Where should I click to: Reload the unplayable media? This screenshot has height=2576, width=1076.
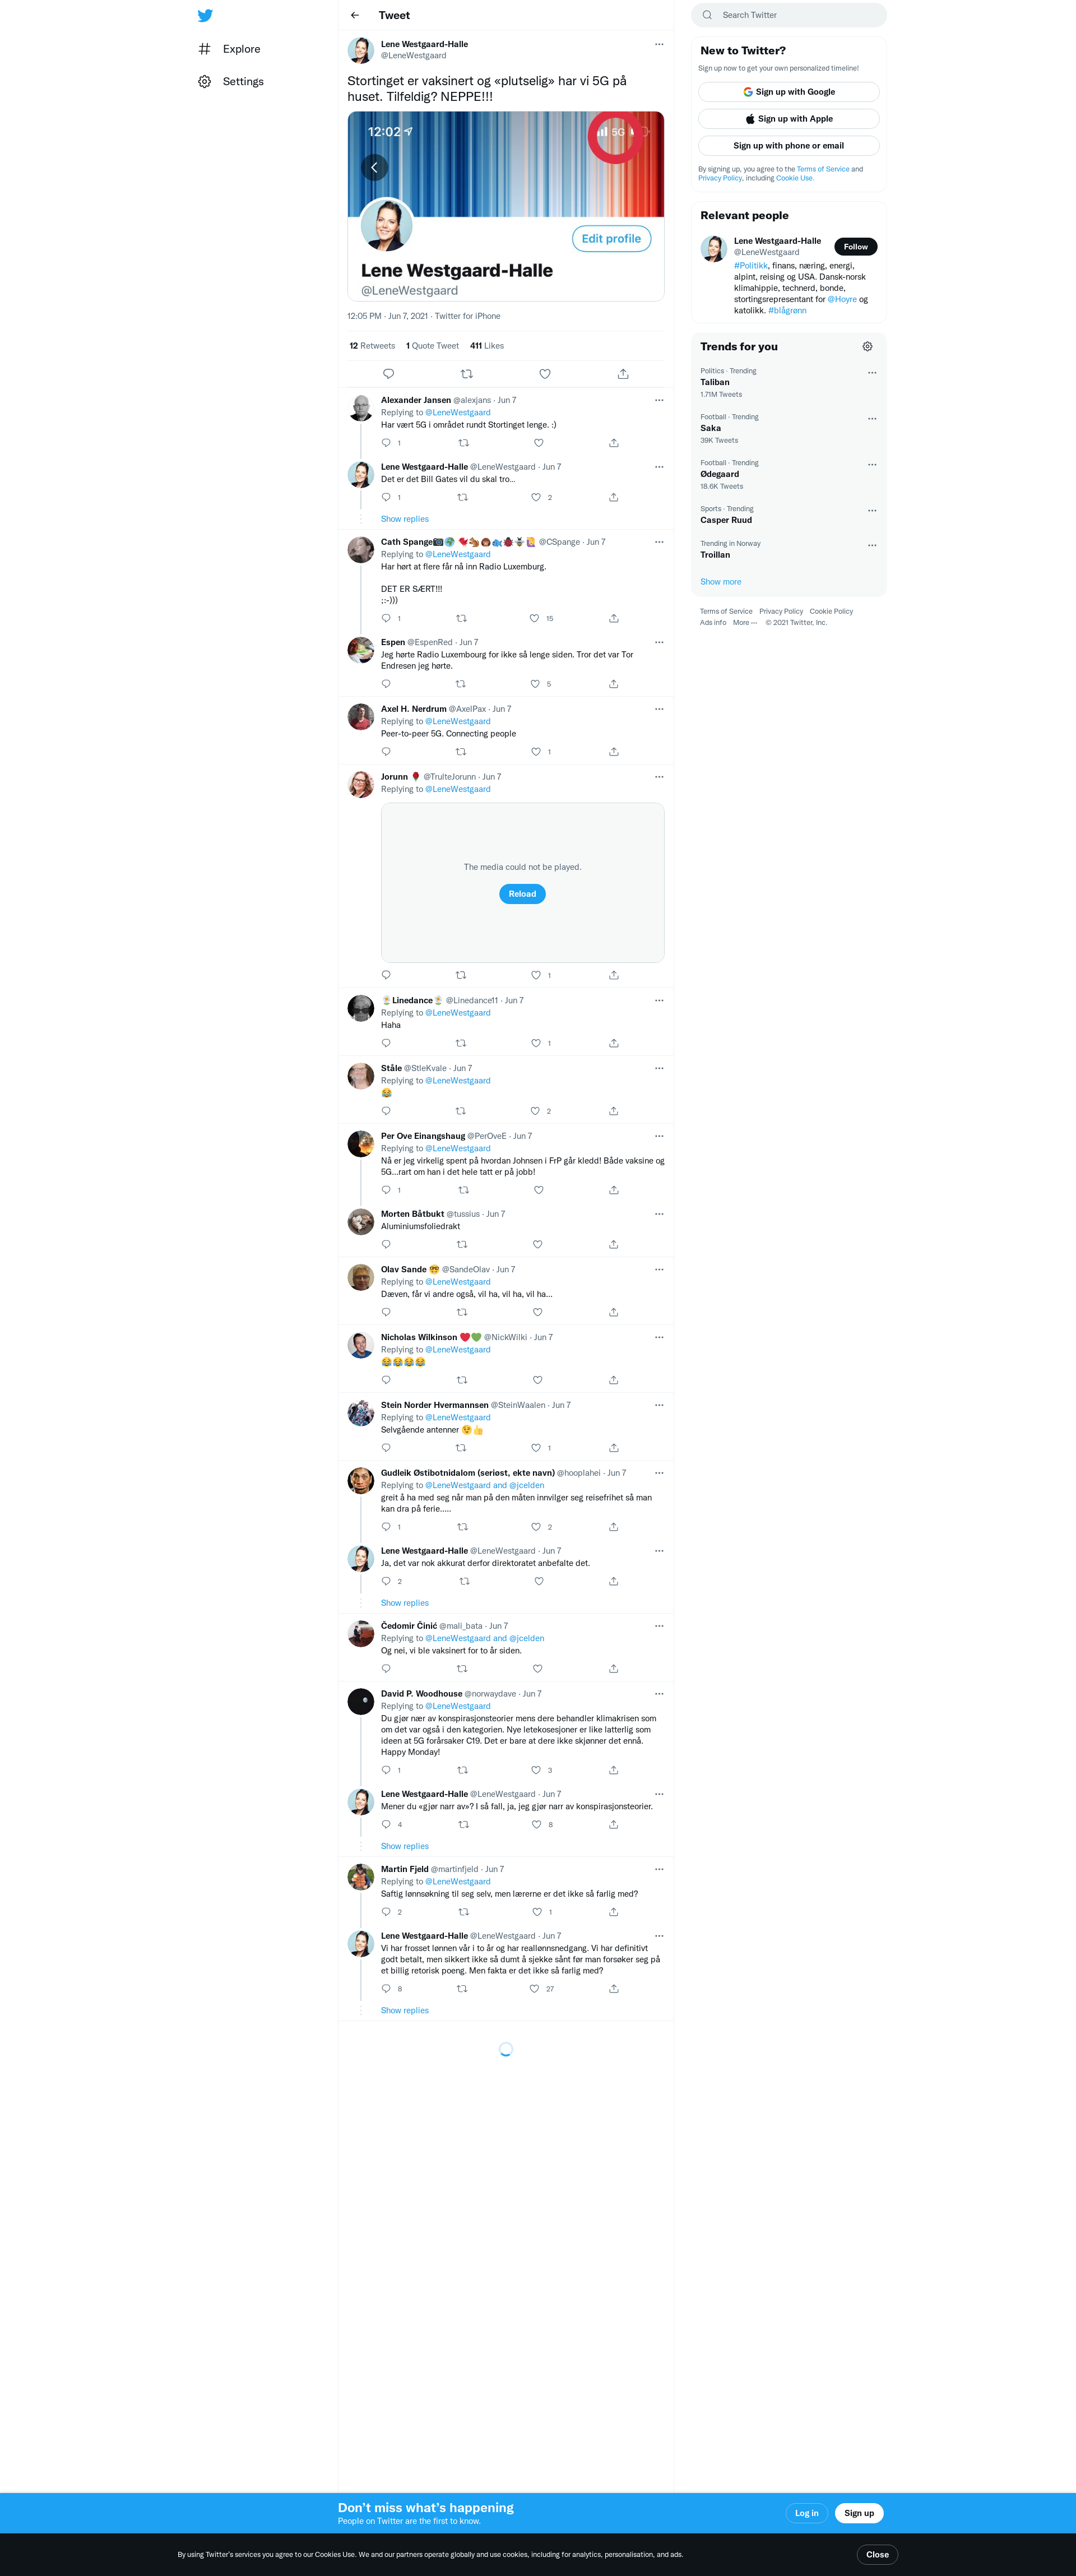click(522, 894)
